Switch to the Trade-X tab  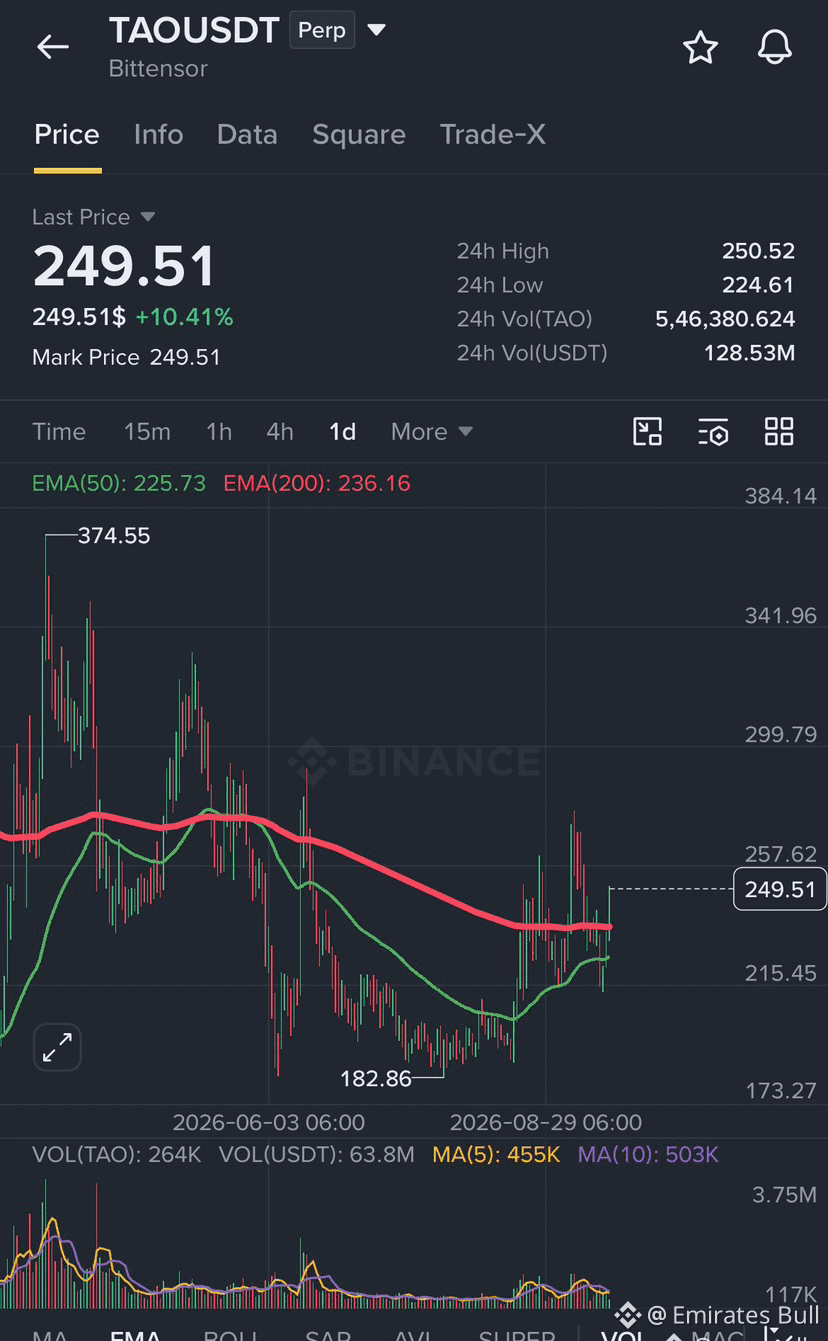493,134
